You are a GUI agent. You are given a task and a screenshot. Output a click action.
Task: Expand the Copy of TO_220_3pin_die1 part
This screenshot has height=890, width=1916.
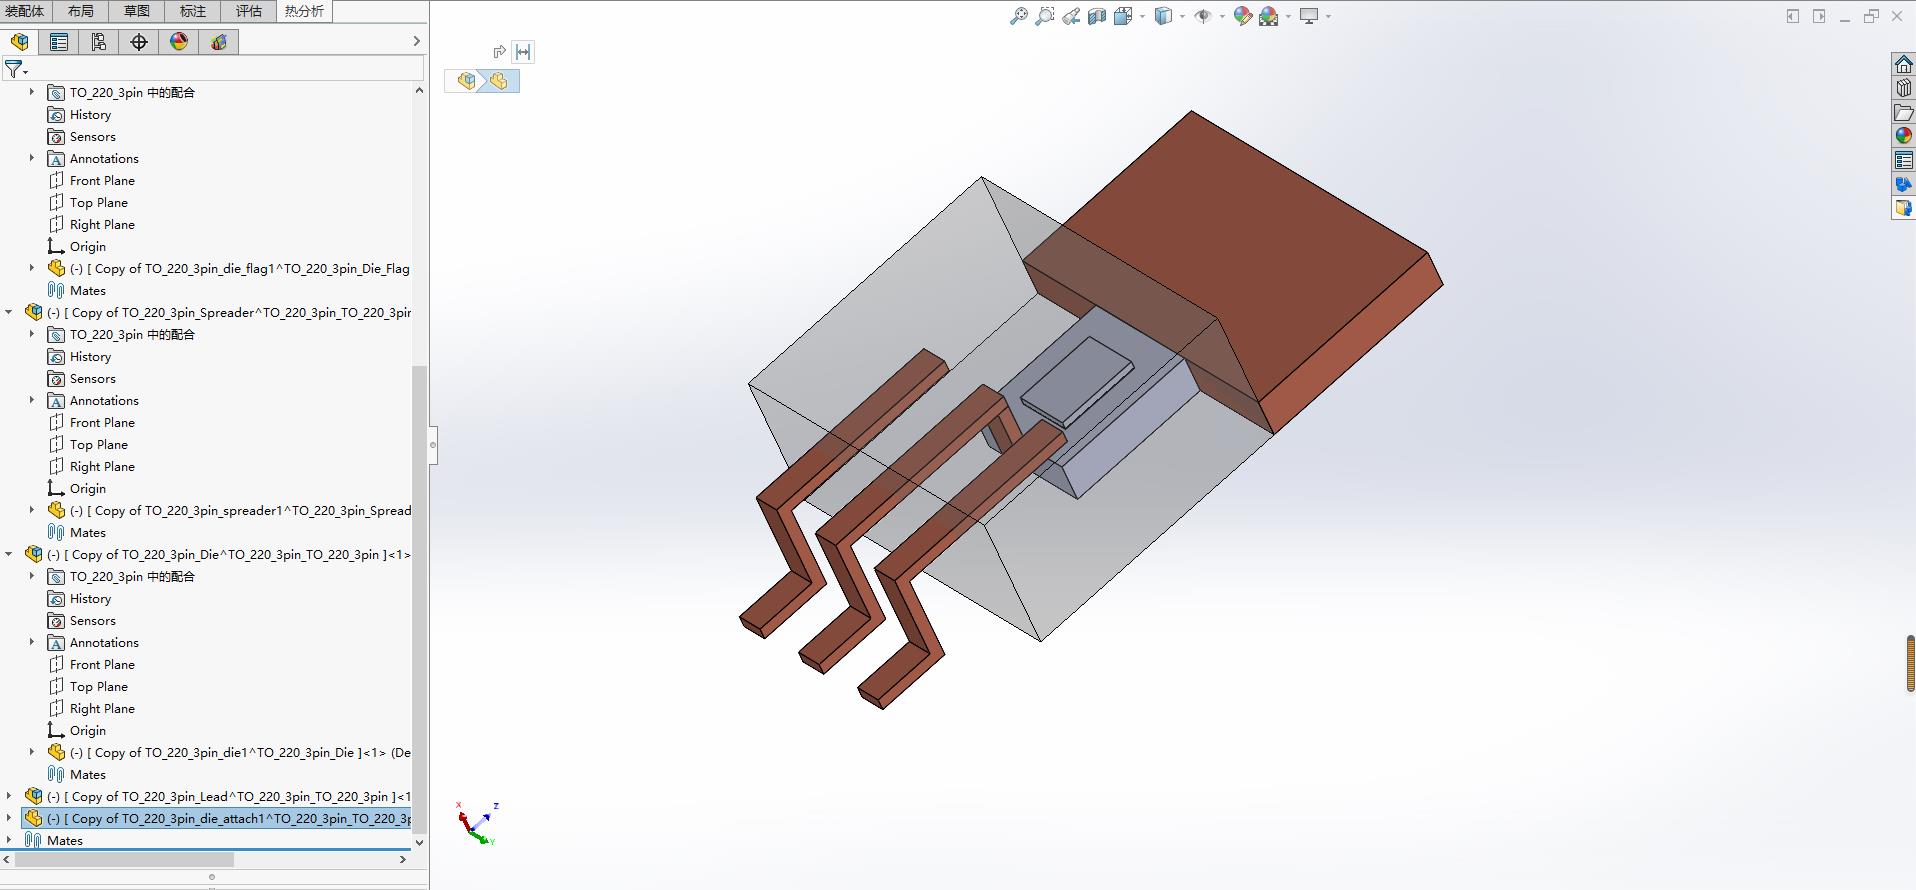tap(31, 752)
